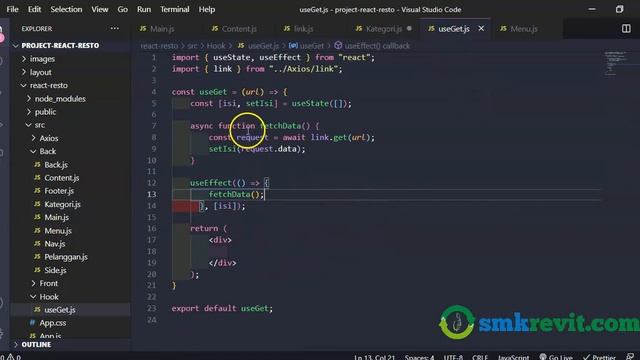
Task: Click Hook in the breadcrumb path
Action: 216,46
